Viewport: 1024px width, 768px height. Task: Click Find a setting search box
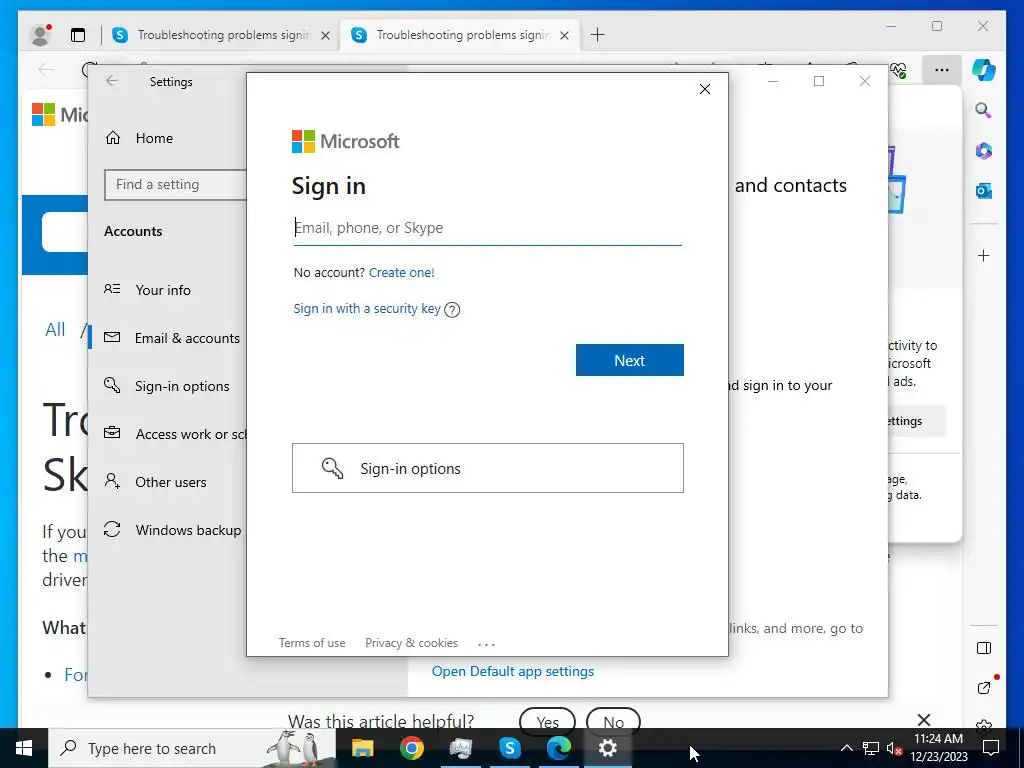pyautogui.click(x=175, y=185)
